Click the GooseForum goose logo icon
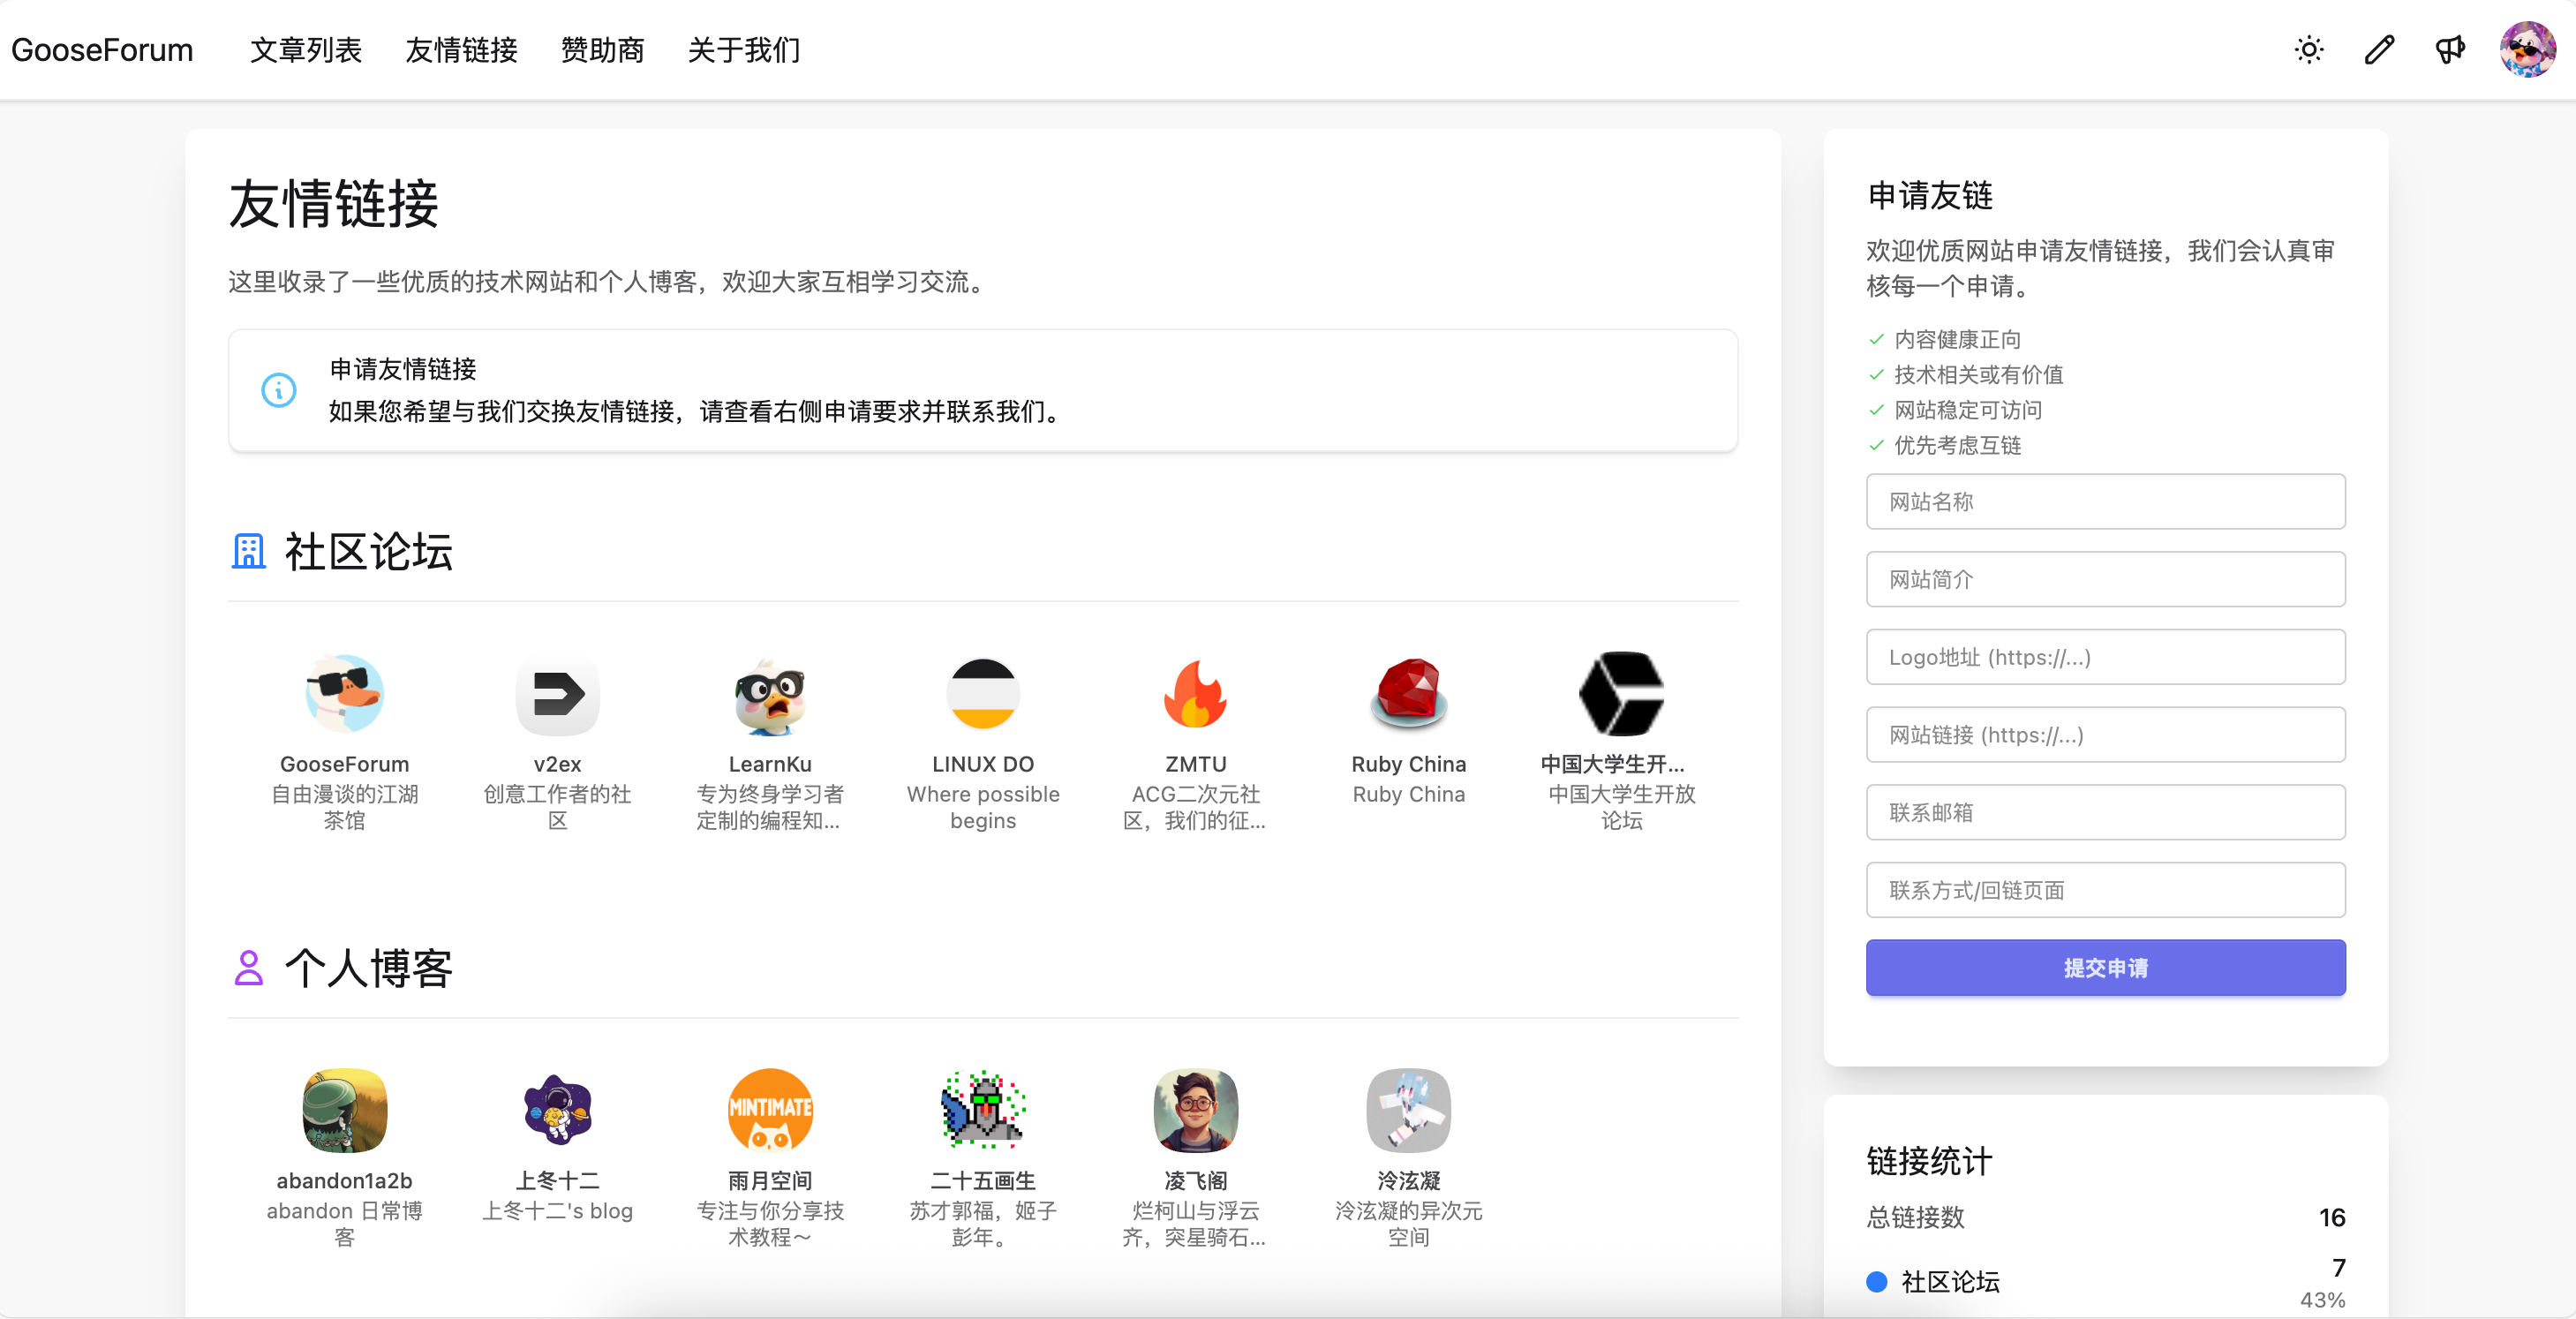Screen dimensions: 2576x1319 344,694
